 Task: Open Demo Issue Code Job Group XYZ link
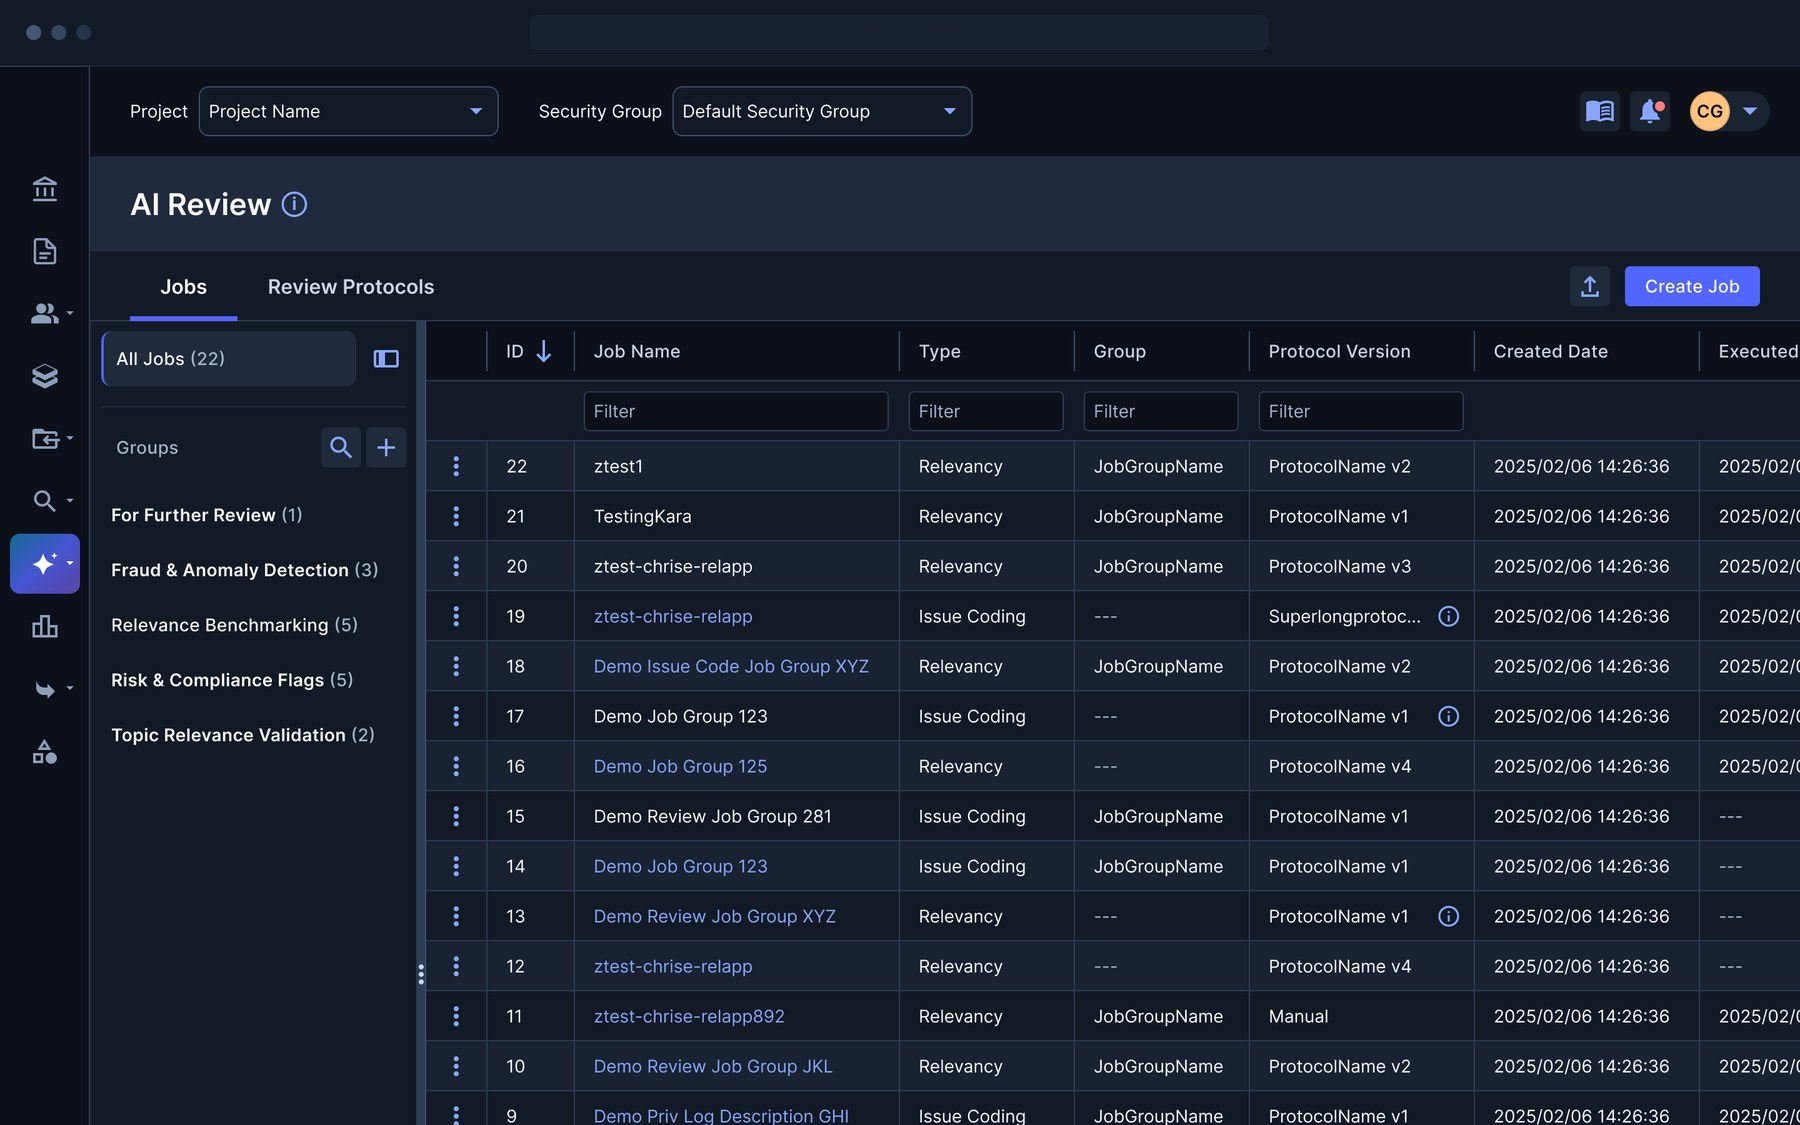731,666
